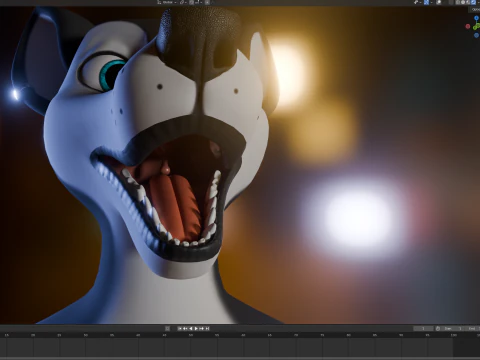Open the Options dropdown in viewport
This screenshot has width=480, height=360.
click(x=475, y=9)
